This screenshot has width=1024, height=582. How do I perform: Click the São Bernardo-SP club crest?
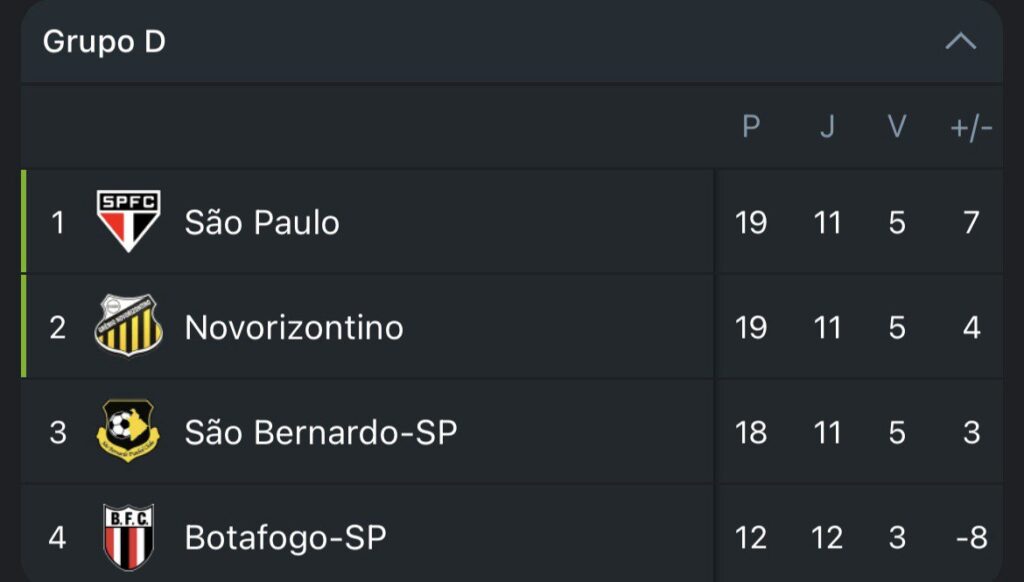(x=128, y=431)
